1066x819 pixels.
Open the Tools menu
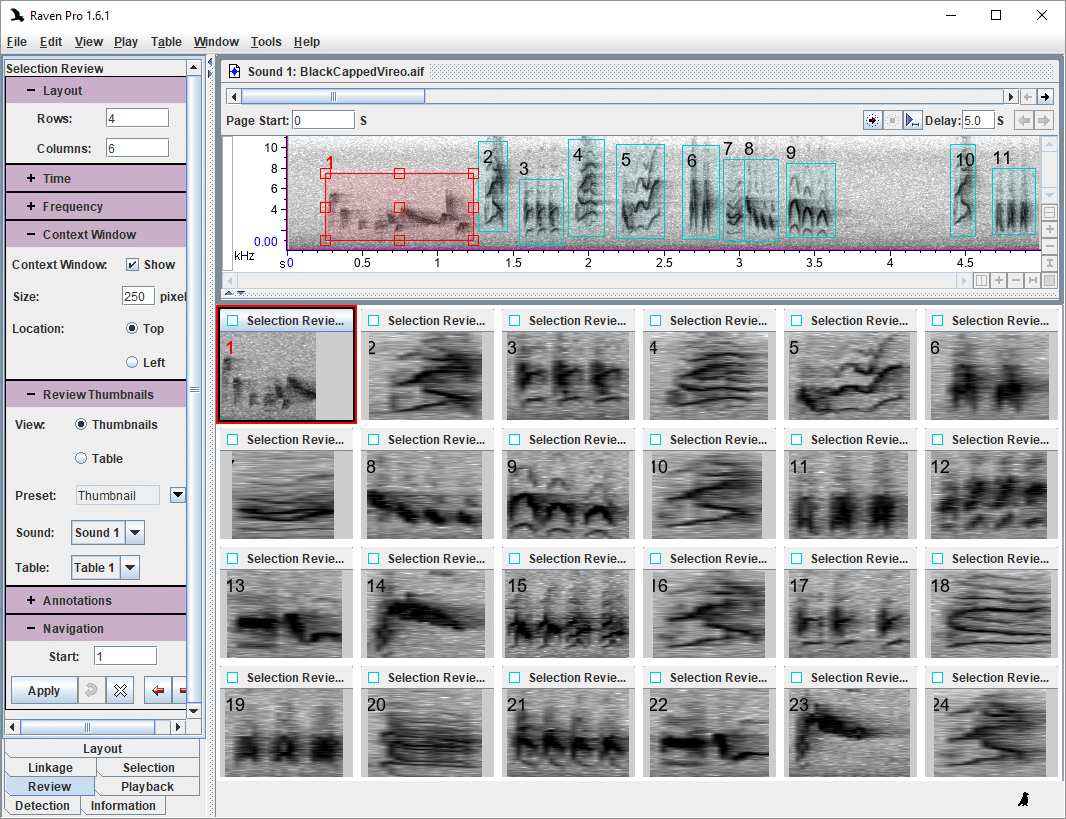coord(266,42)
